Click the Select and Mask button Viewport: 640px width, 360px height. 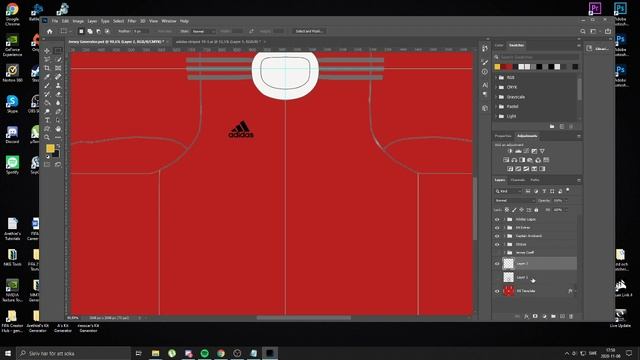(x=309, y=31)
